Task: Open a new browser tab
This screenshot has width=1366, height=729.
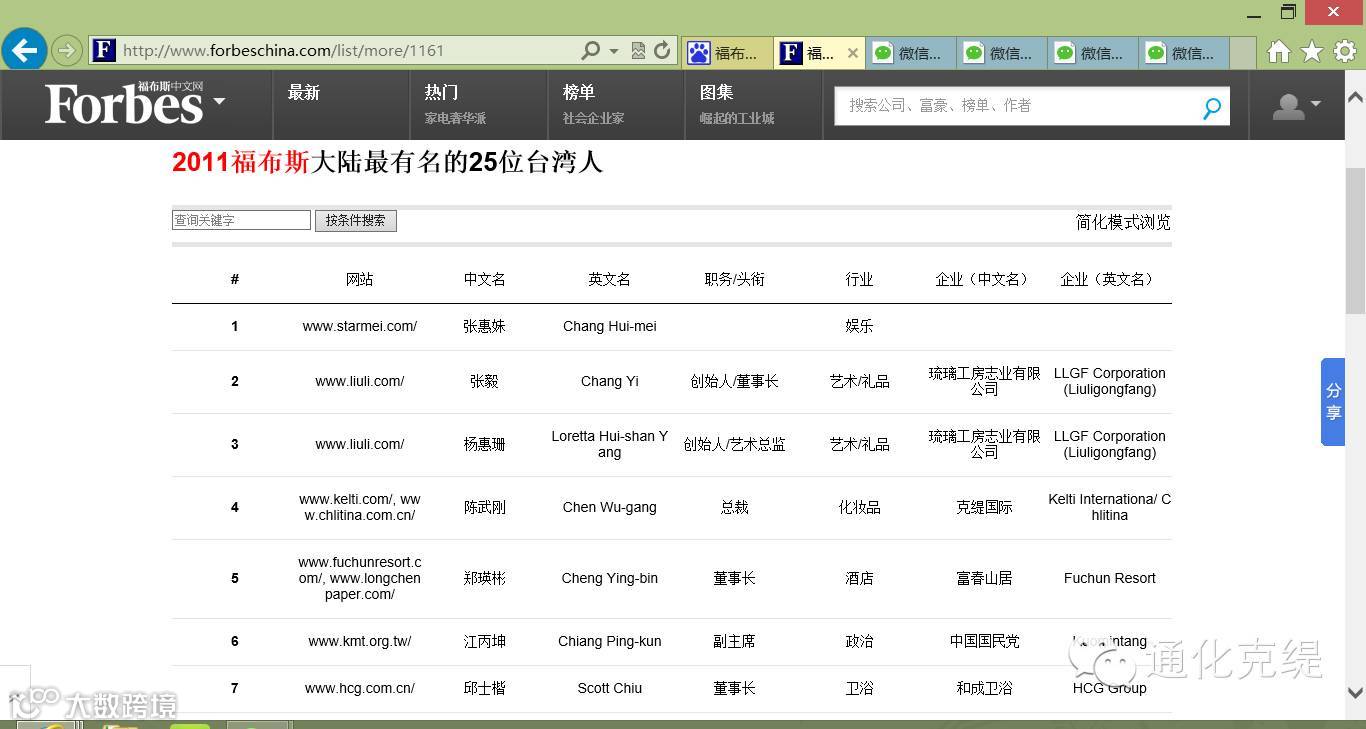Action: [1242, 53]
